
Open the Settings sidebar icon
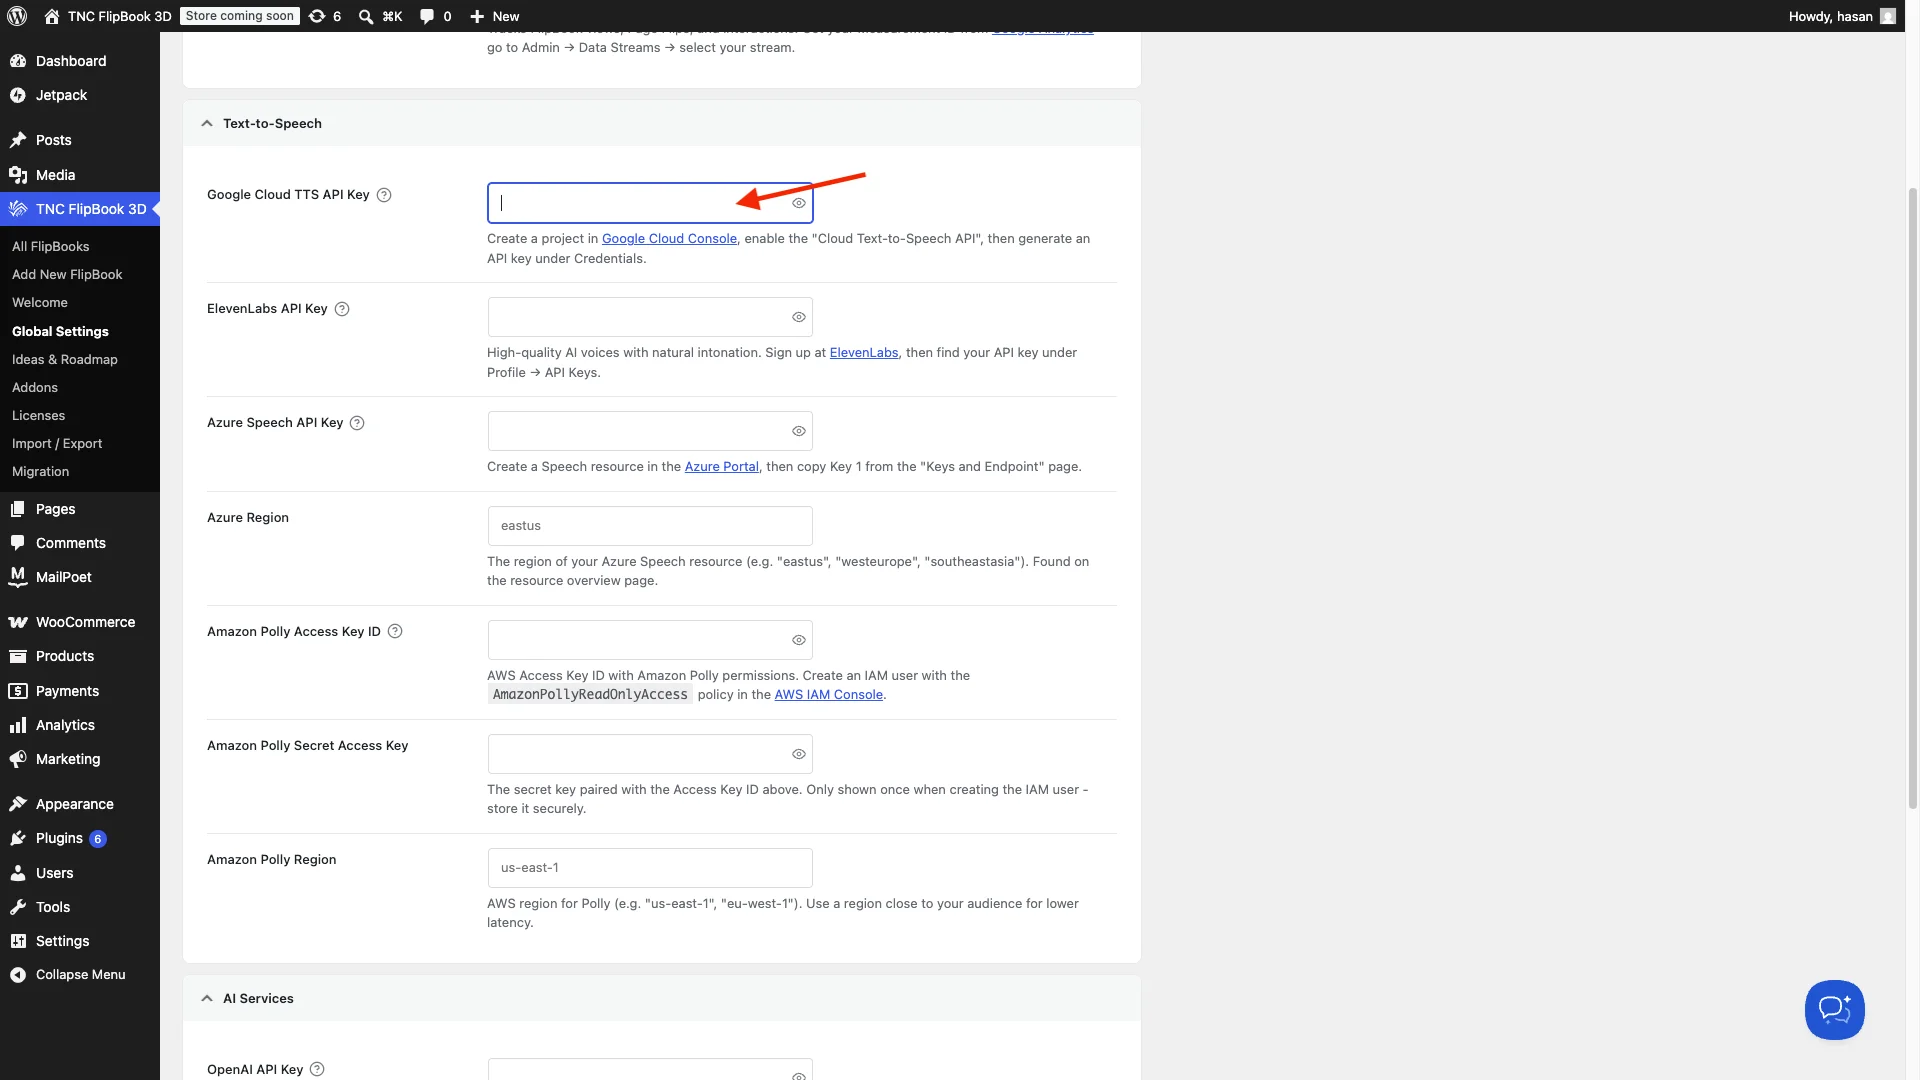[18, 941]
